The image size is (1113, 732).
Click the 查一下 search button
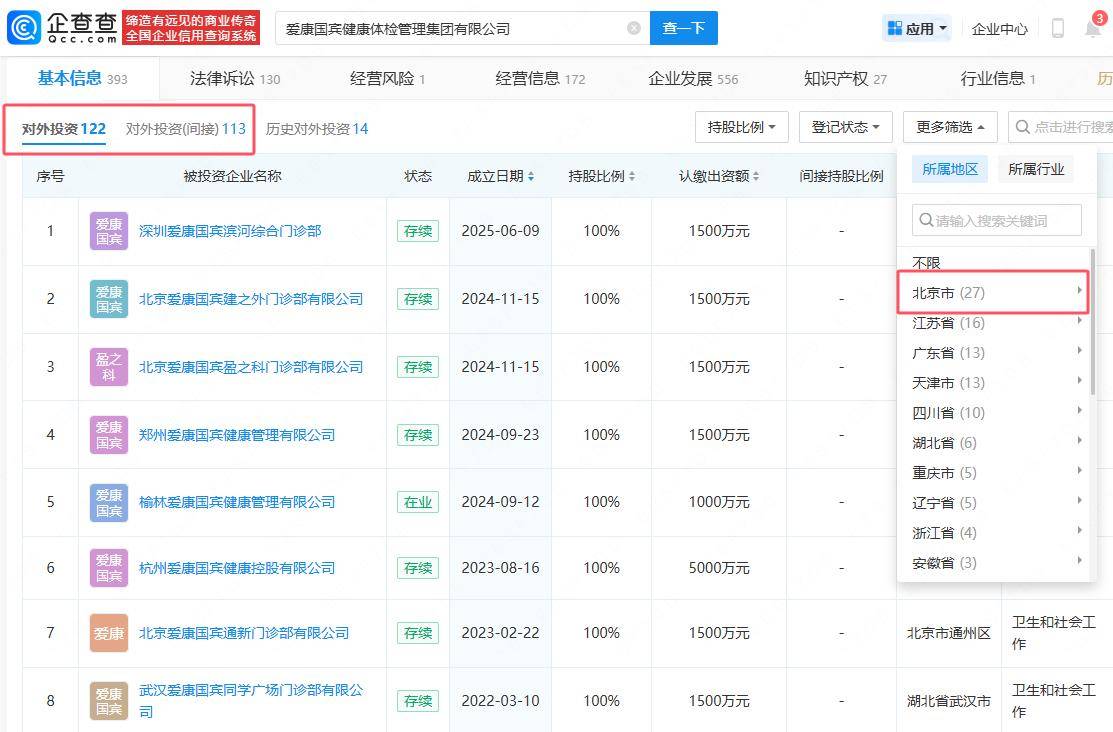coord(684,28)
